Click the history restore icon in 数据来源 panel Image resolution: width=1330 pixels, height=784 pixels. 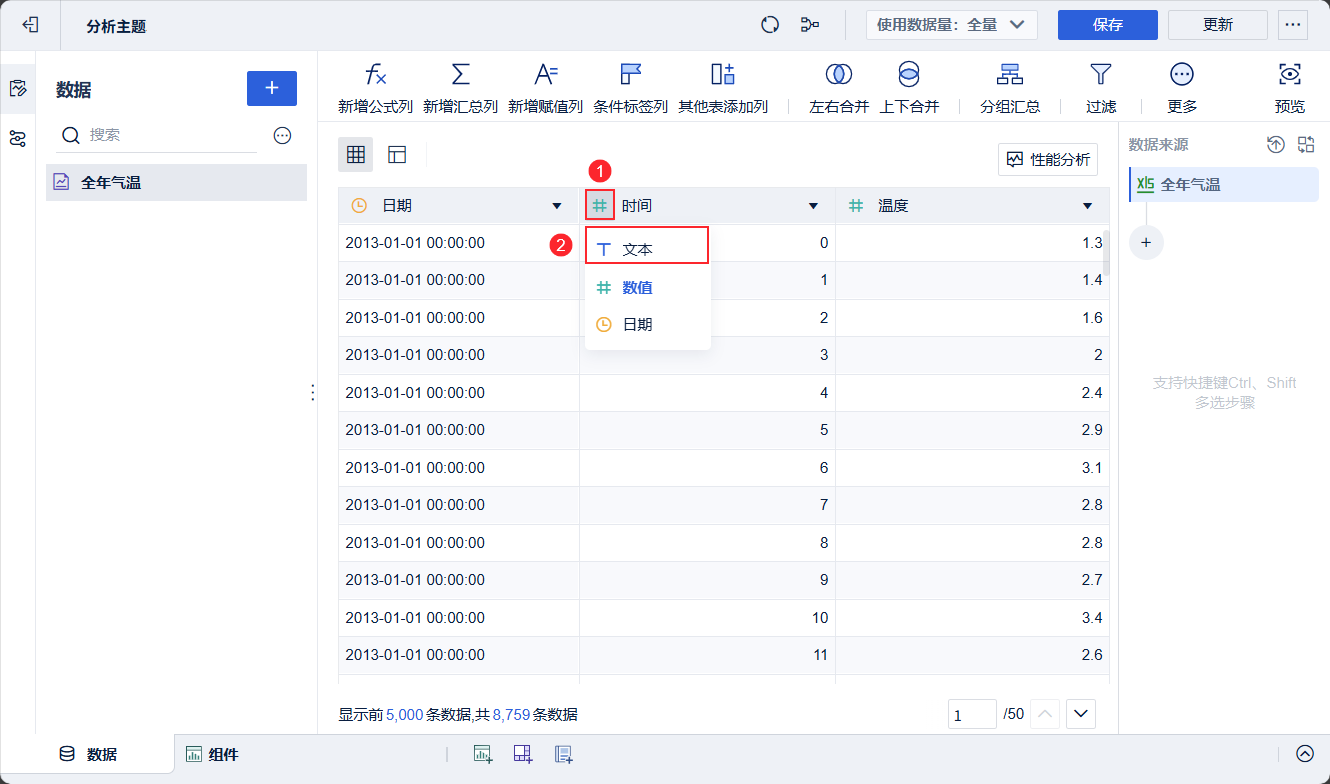(1276, 145)
